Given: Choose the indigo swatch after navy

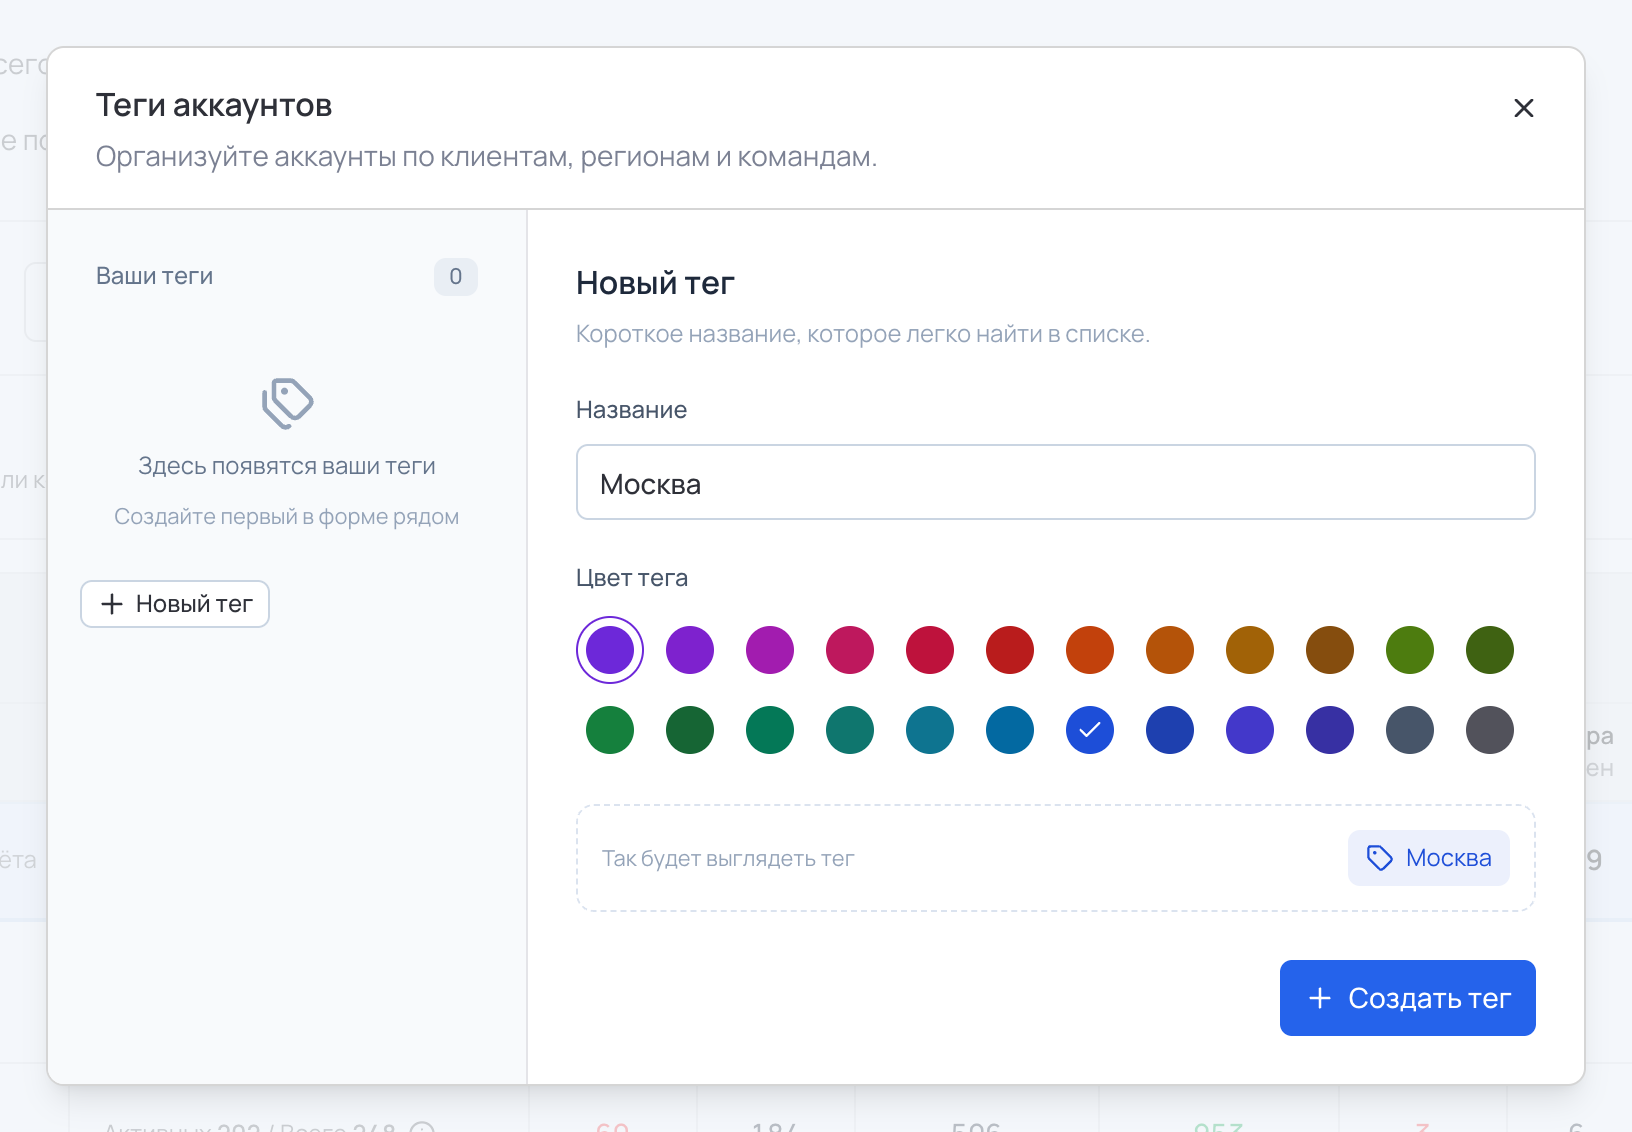Looking at the screenshot, I should (1250, 730).
